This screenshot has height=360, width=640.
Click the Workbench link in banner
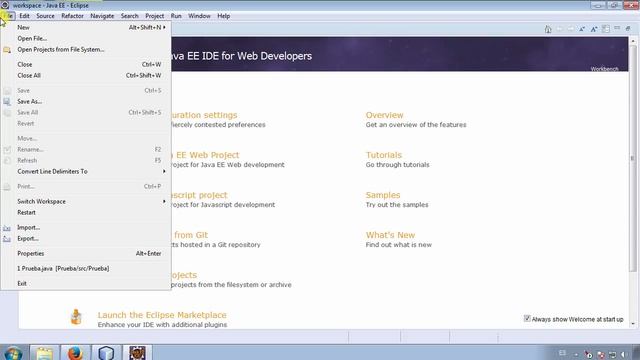(604, 69)
